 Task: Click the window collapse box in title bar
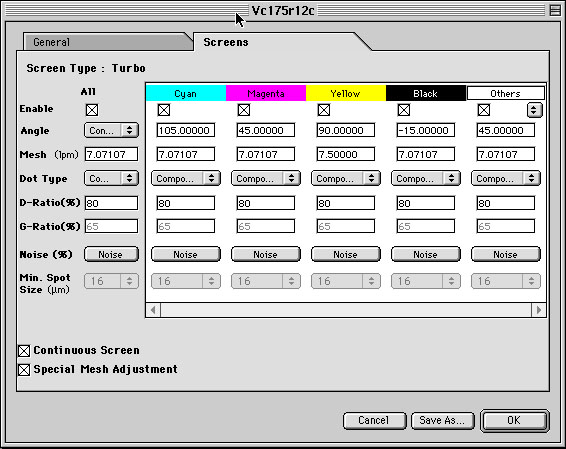[555, 10]
